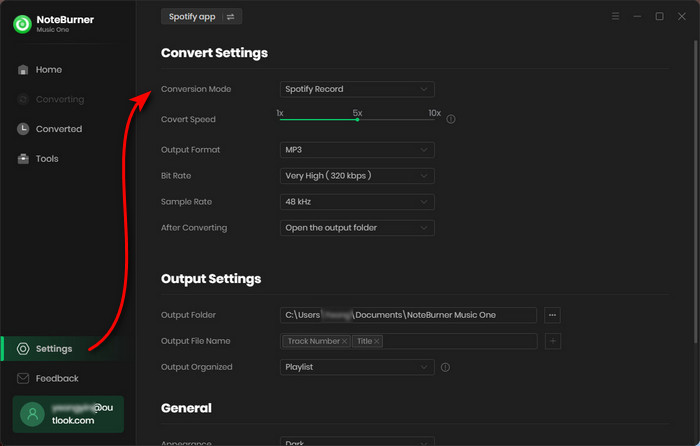Click the Feedback link
This screenshot has width=700, height=446.
(x=56, y=379)
